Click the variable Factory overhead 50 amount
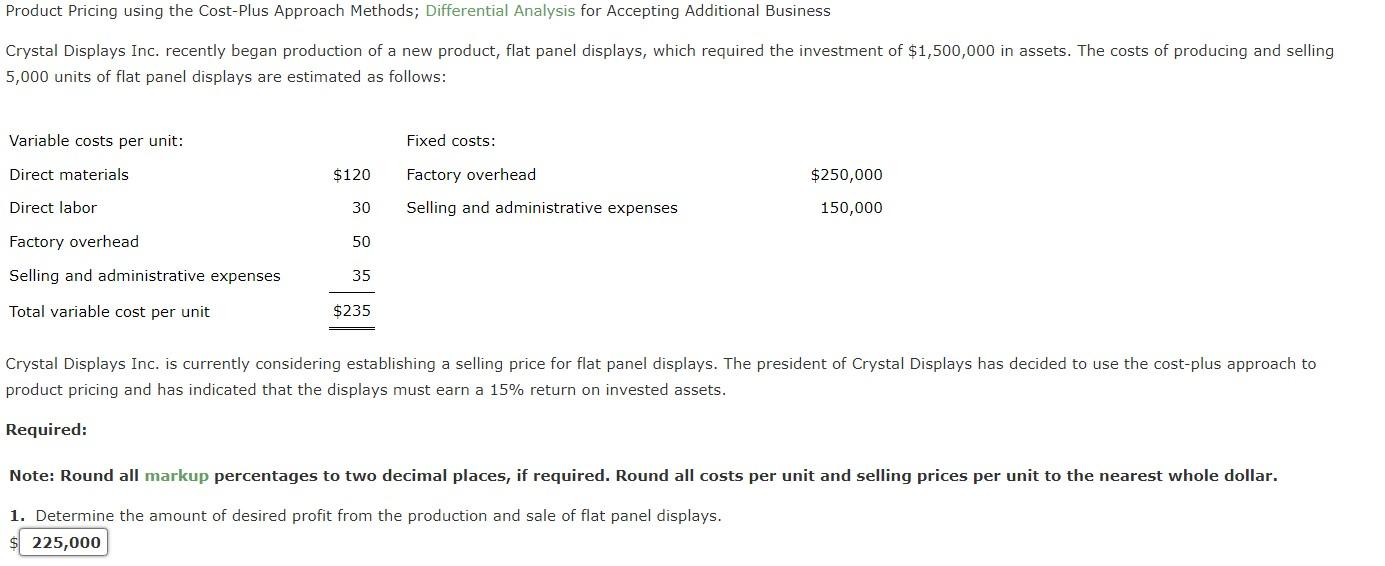The image size is (1385, 566). point(361,242)
